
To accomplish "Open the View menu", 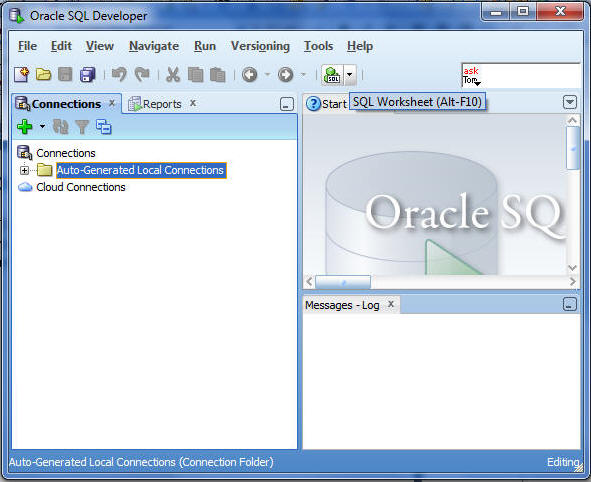I will 100,46.
